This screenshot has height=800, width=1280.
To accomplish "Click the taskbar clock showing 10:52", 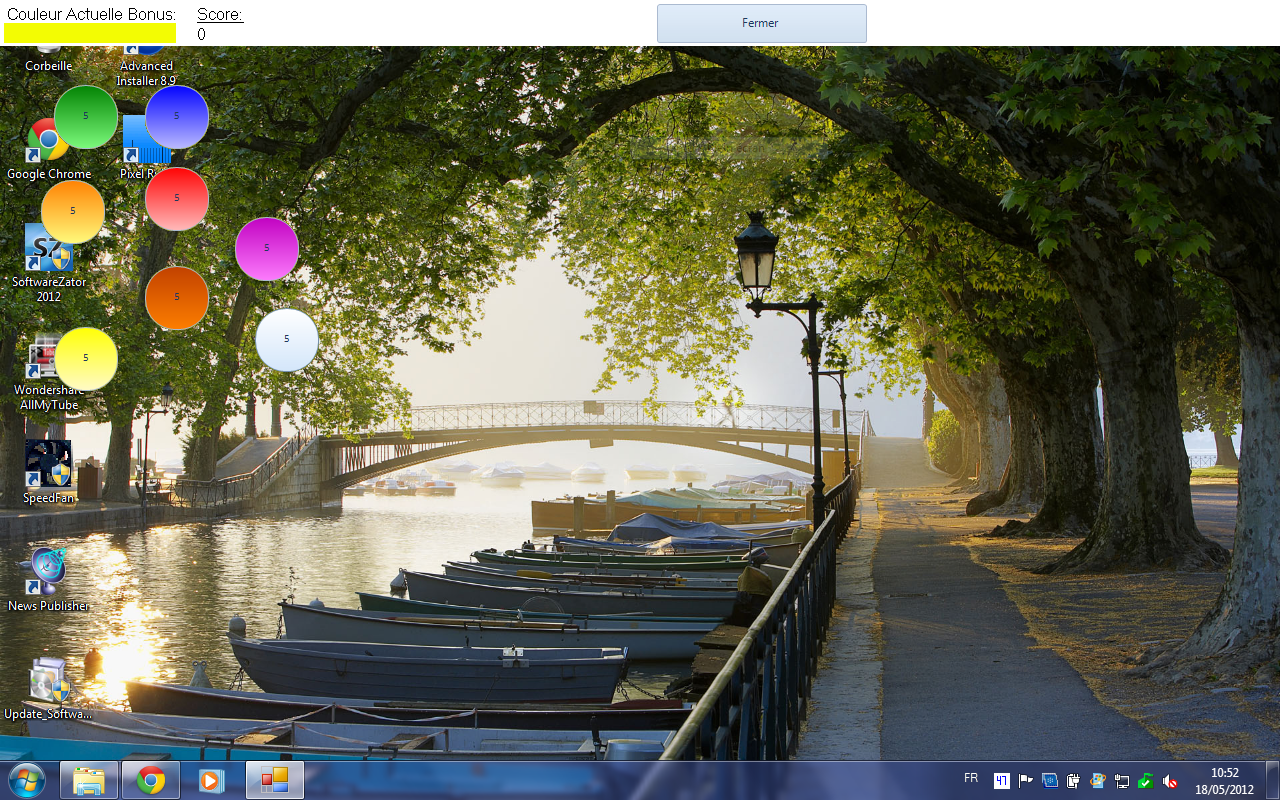I will pyautogui.click(x=1224, y=781).
